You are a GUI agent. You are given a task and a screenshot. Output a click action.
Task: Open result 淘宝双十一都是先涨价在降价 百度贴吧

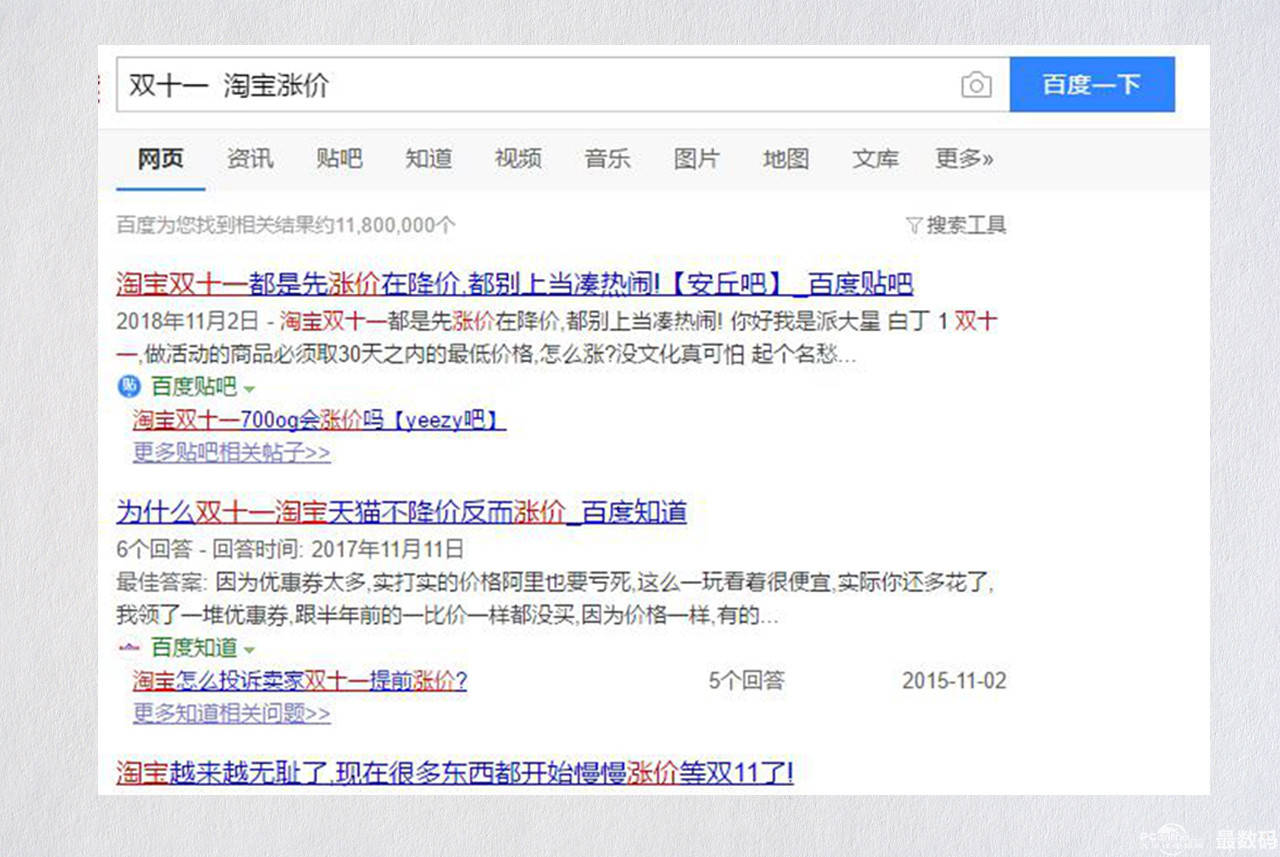[x=515, y=285]
